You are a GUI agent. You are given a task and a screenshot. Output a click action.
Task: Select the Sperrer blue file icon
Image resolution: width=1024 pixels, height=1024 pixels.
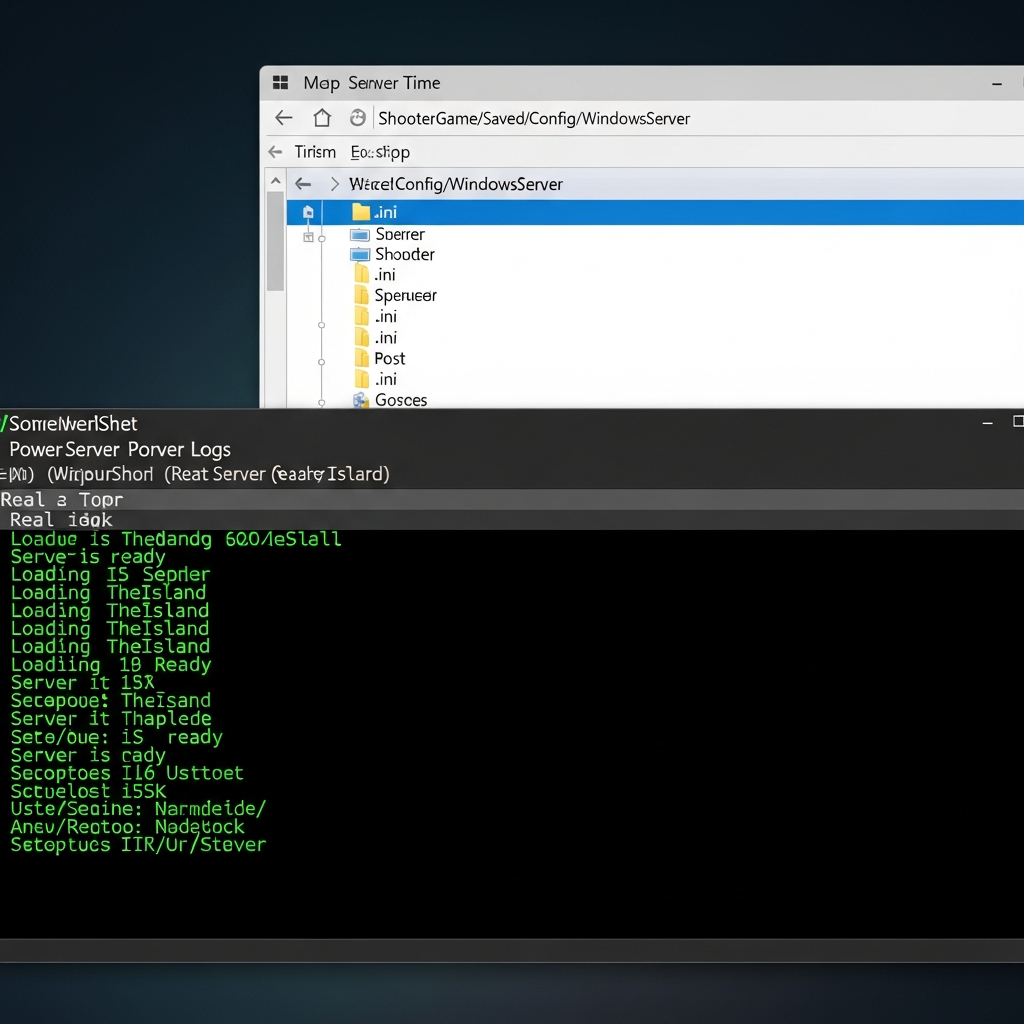click(x=361, y=233)
